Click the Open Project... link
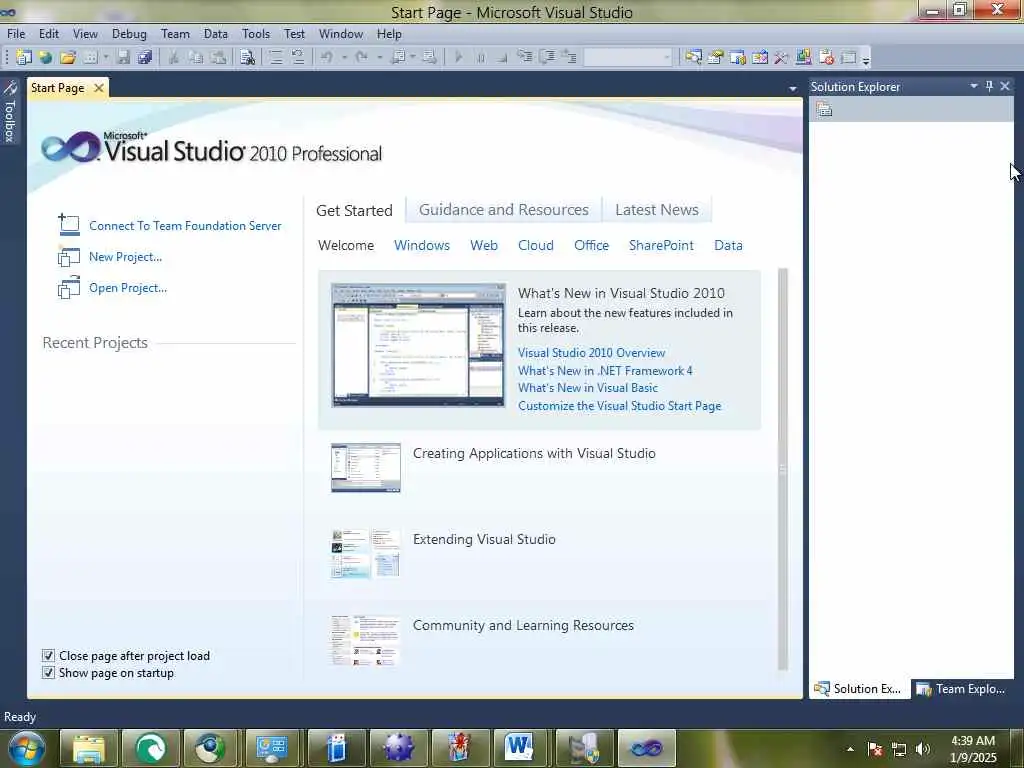Image resolution: width=1024 pixels, height=768 pixels. (x=128, y=288)
